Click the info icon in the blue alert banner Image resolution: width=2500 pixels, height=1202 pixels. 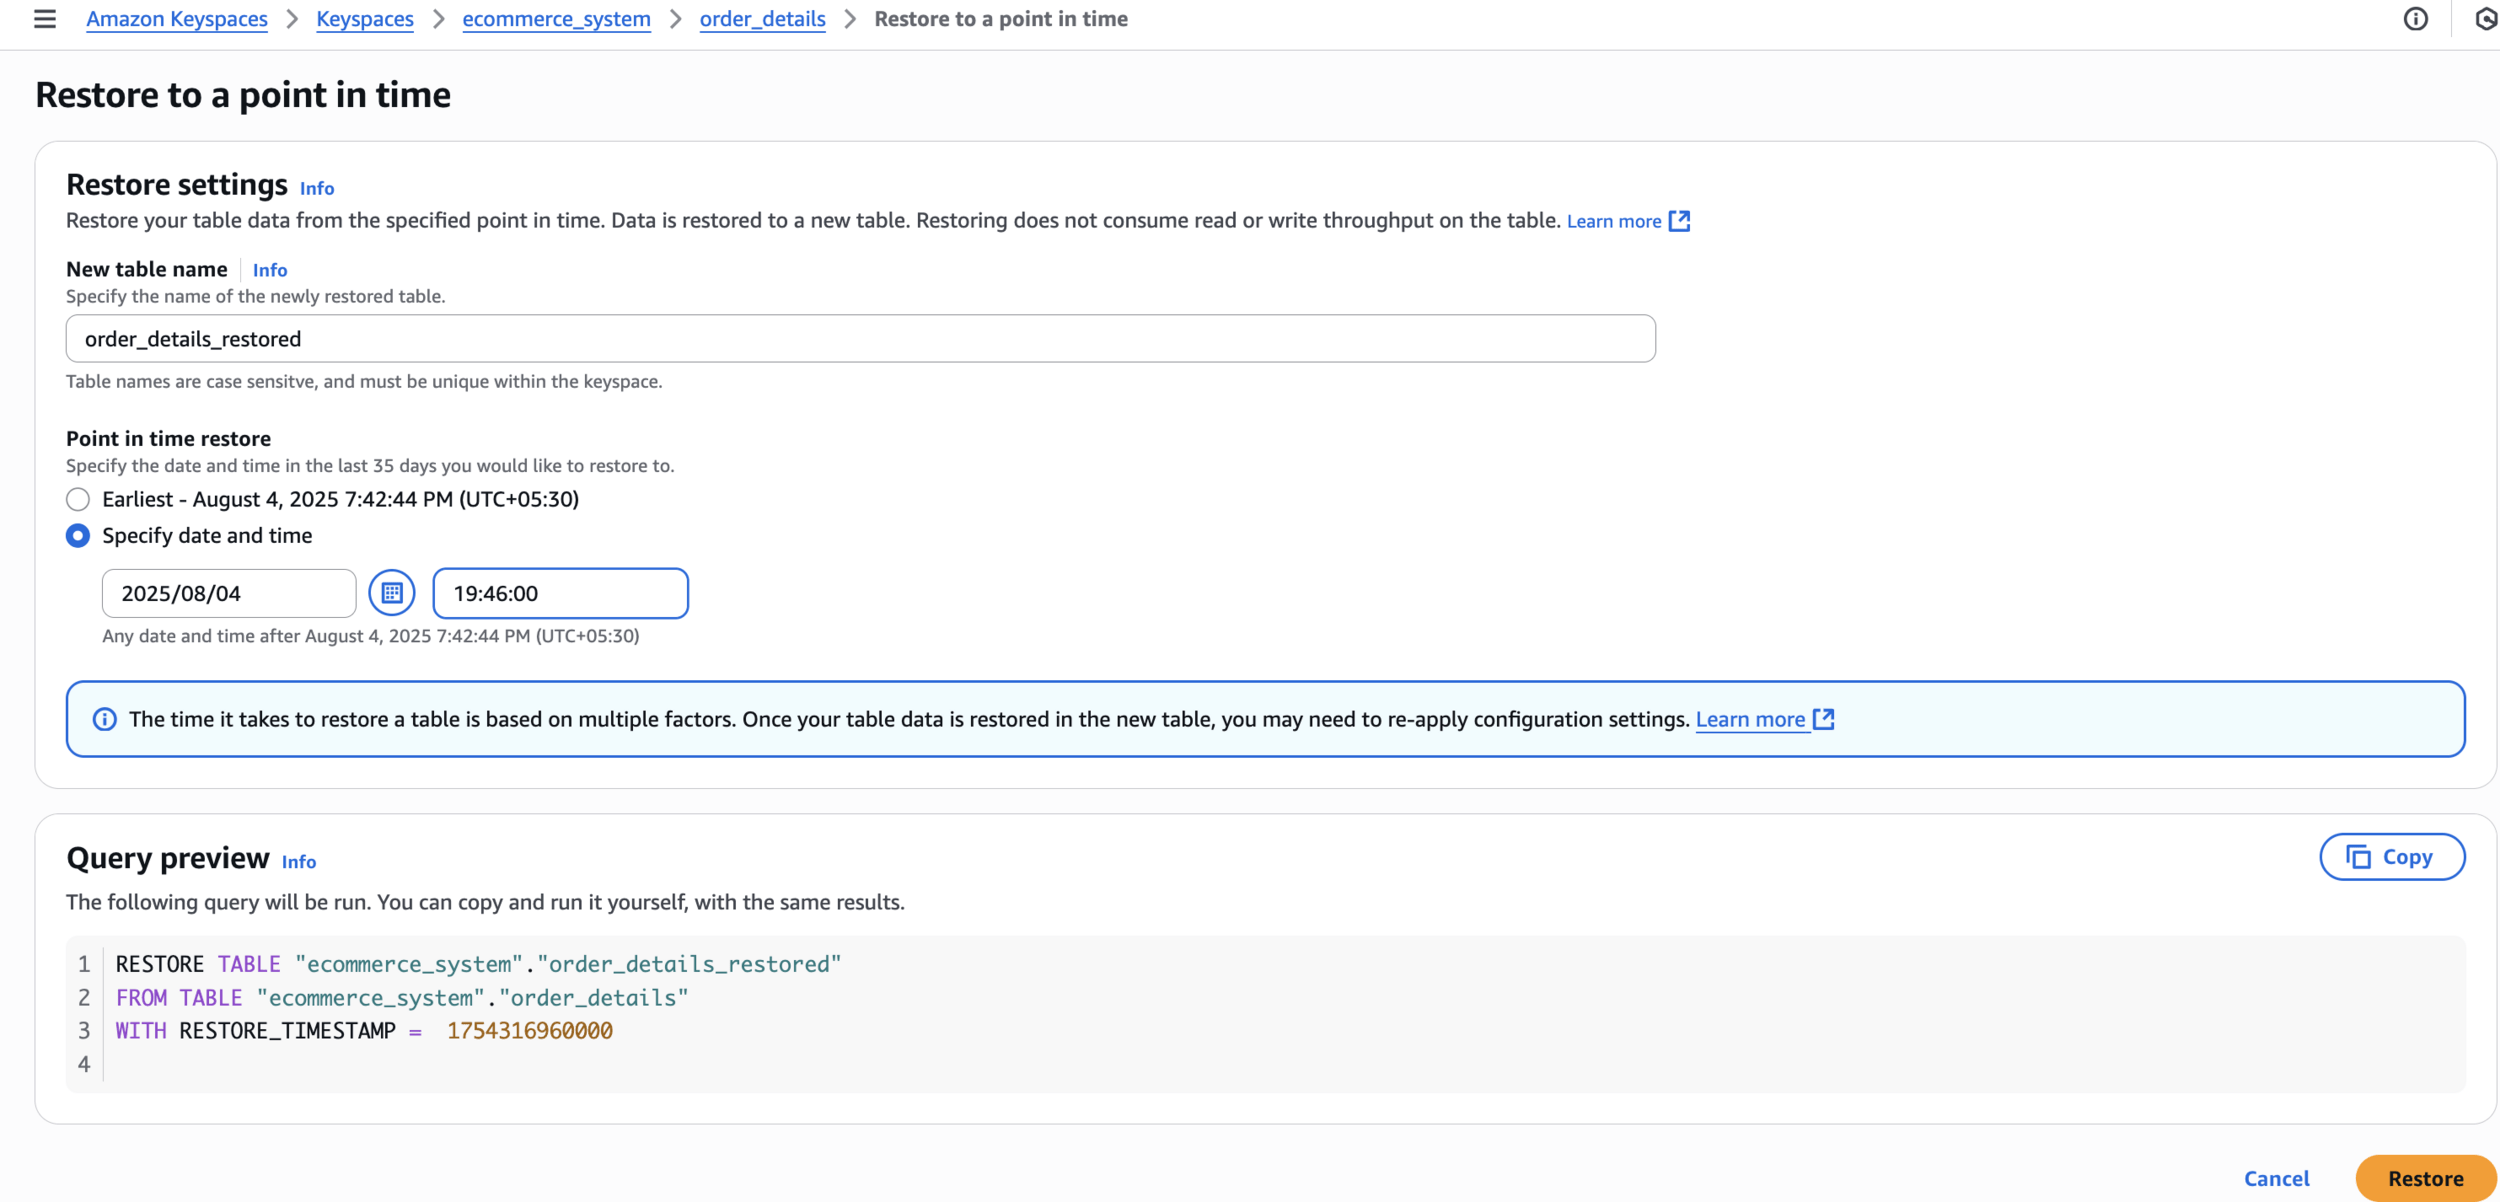click(x=104, y=719)
